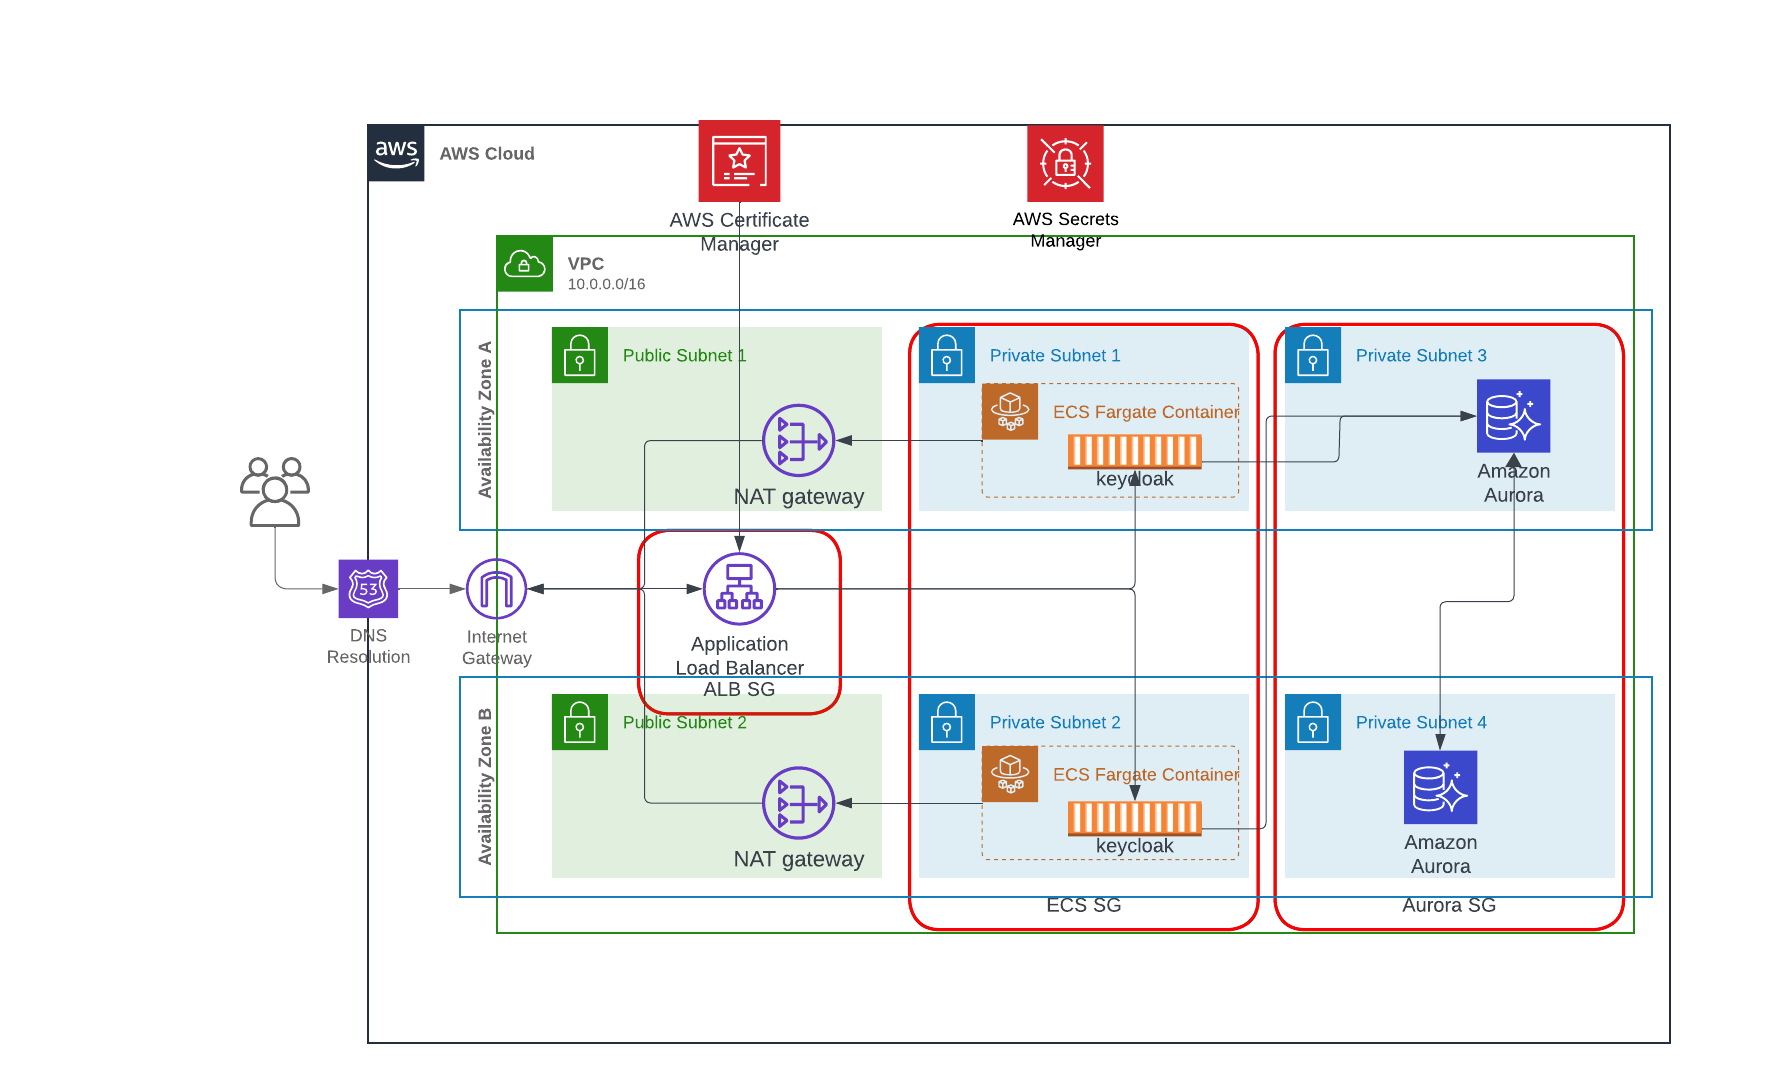Select the Internet Gateway icon
The height and width of the screenshot is (1083, 1782).
click(496, 589)
